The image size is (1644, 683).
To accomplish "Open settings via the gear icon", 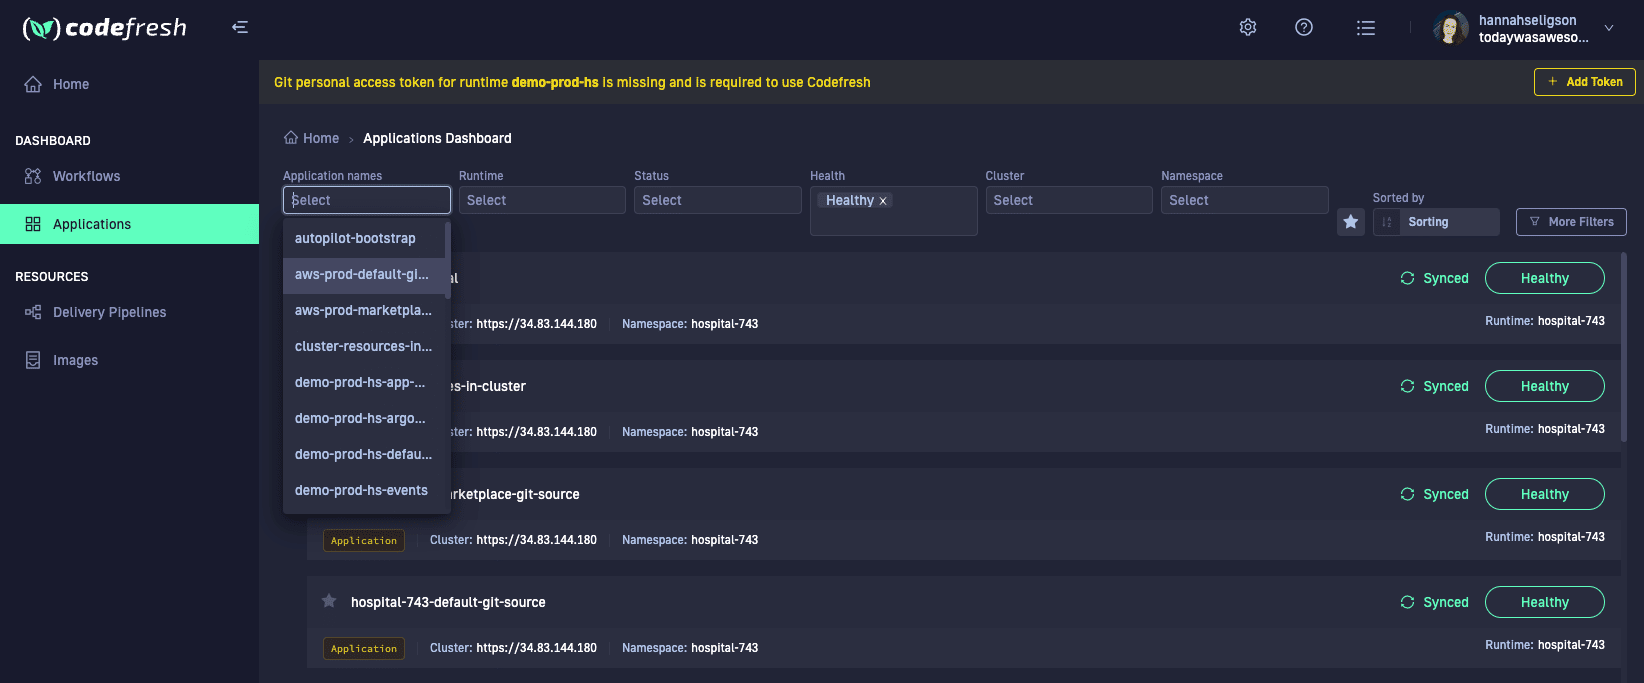I will coord(1248,27).
